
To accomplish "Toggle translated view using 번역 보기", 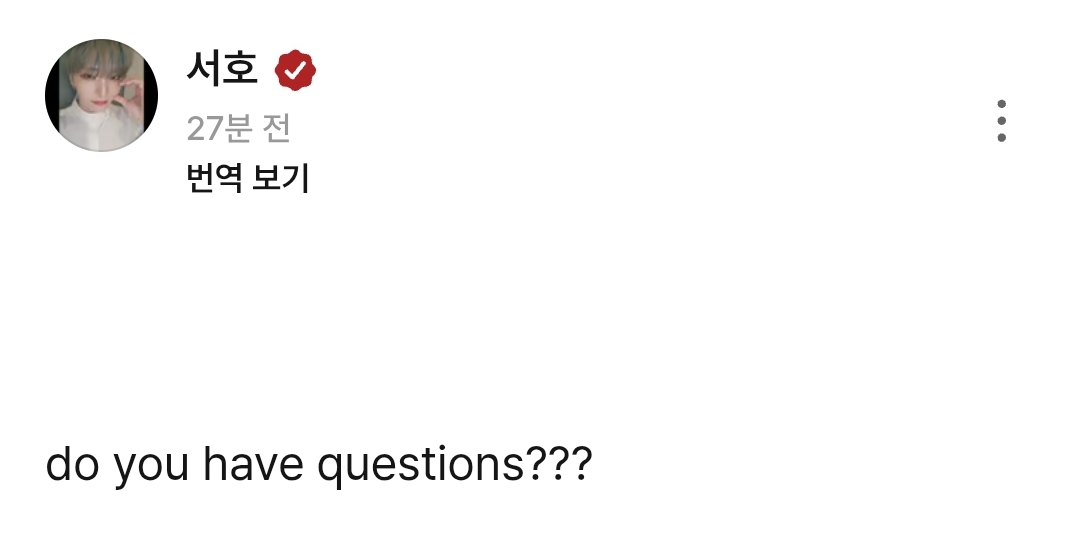I will (x=248, y=179).
